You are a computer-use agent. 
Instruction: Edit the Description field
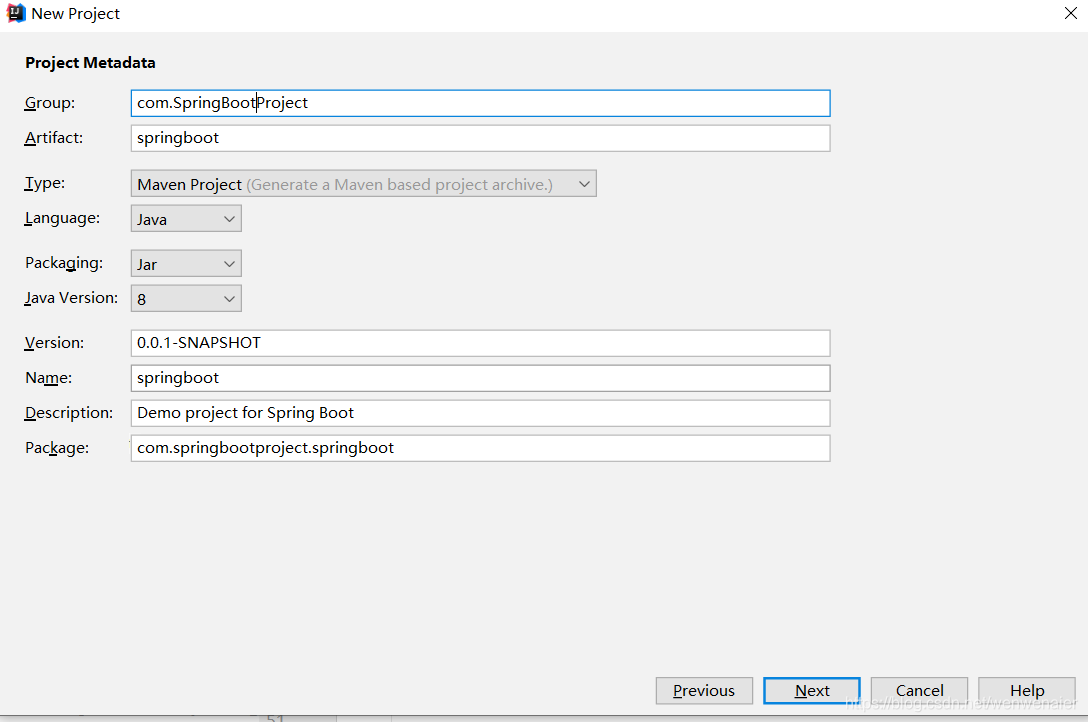coord(480,413)
